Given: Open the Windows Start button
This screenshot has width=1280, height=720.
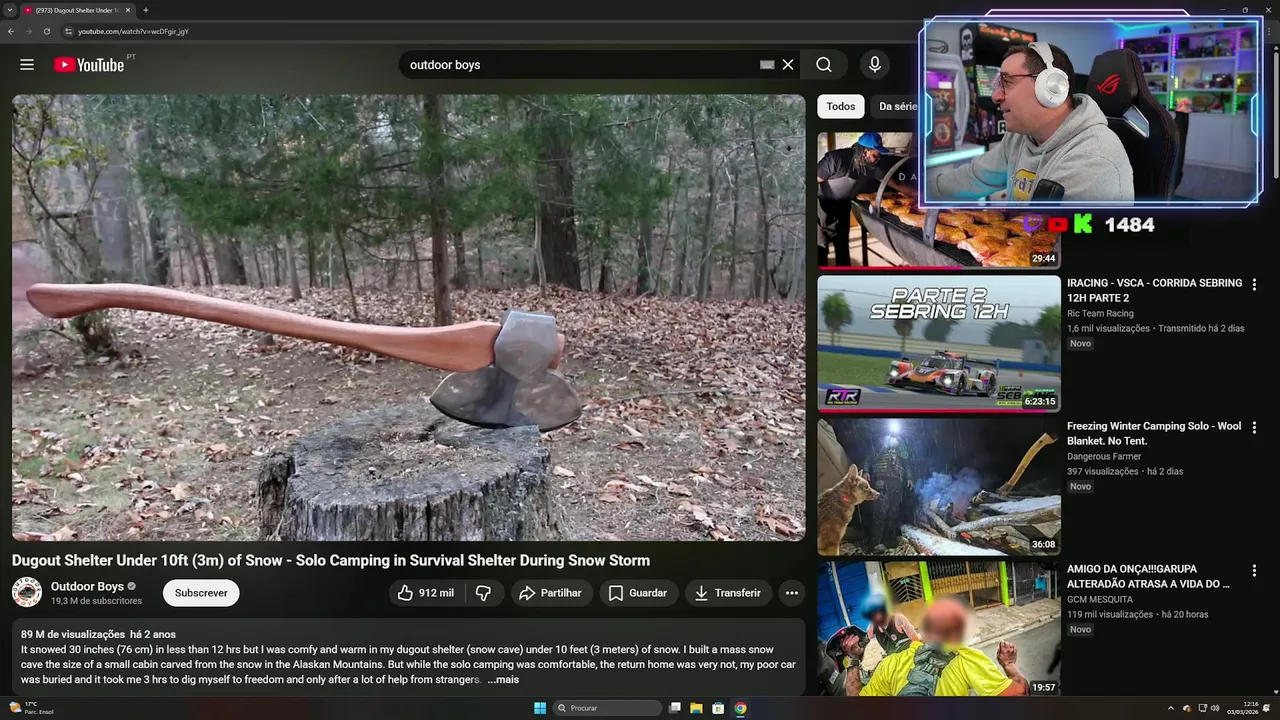Looking at the screenshot, I should coord(540,708).
